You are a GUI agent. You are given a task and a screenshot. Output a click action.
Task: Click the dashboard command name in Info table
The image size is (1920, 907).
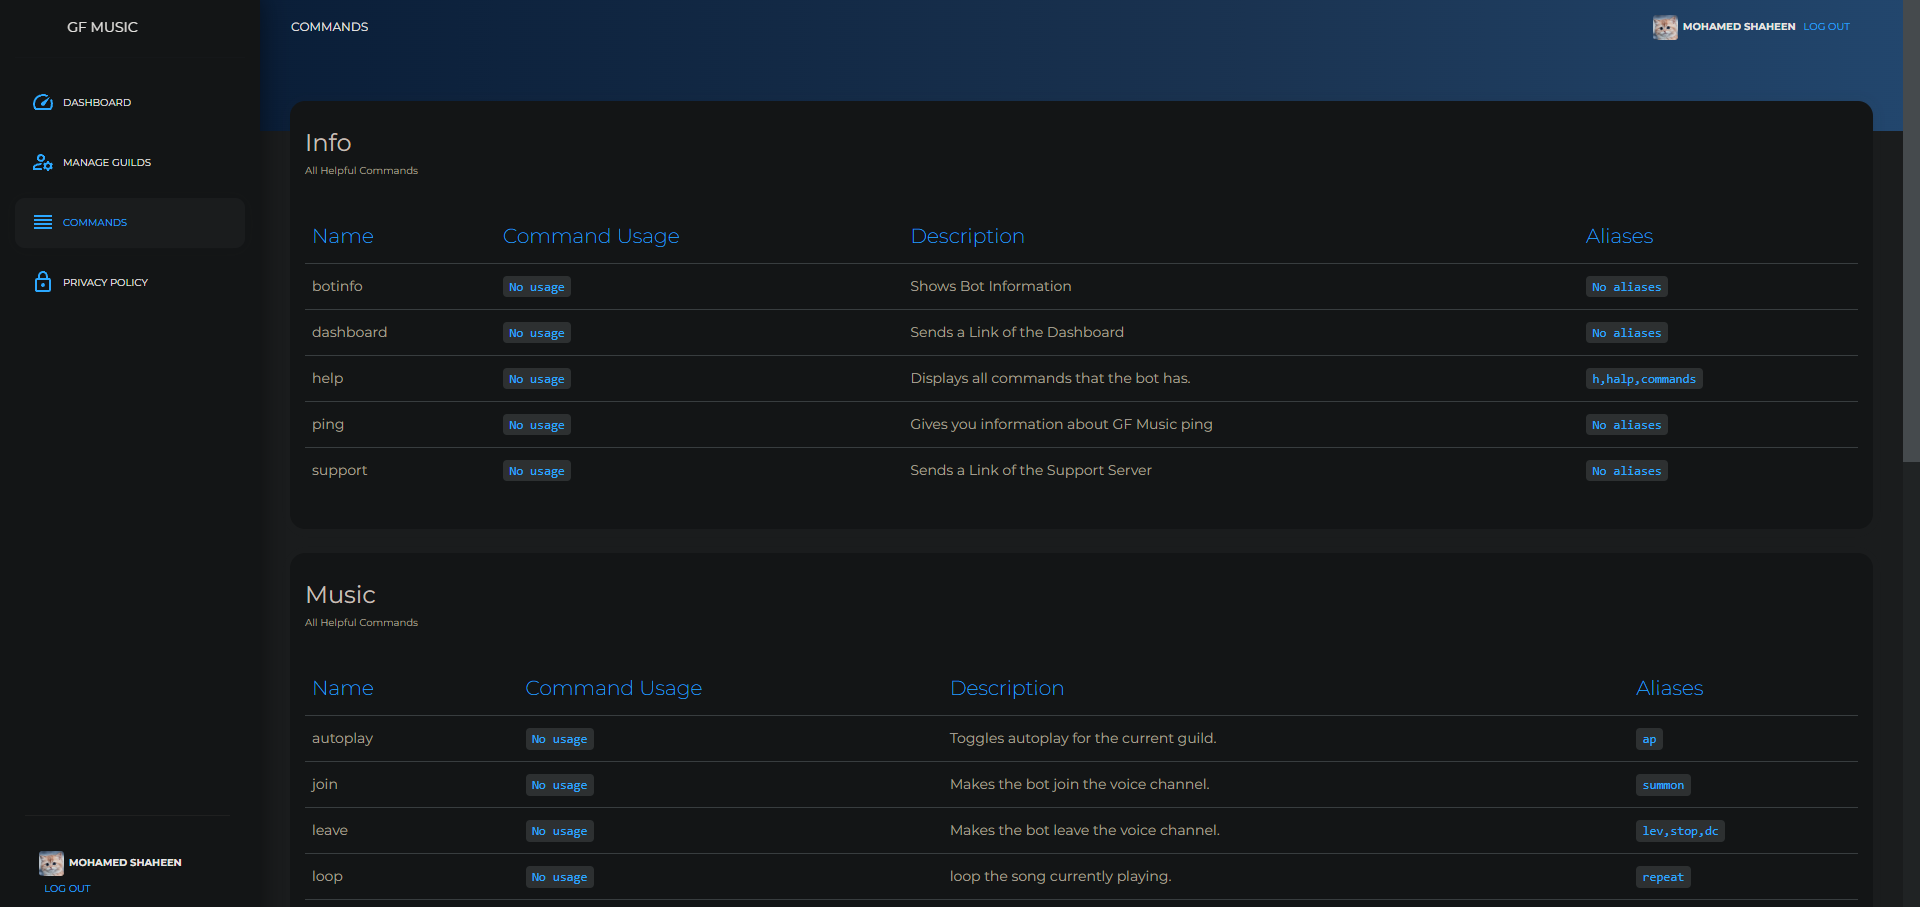click(x=349, y=332)
